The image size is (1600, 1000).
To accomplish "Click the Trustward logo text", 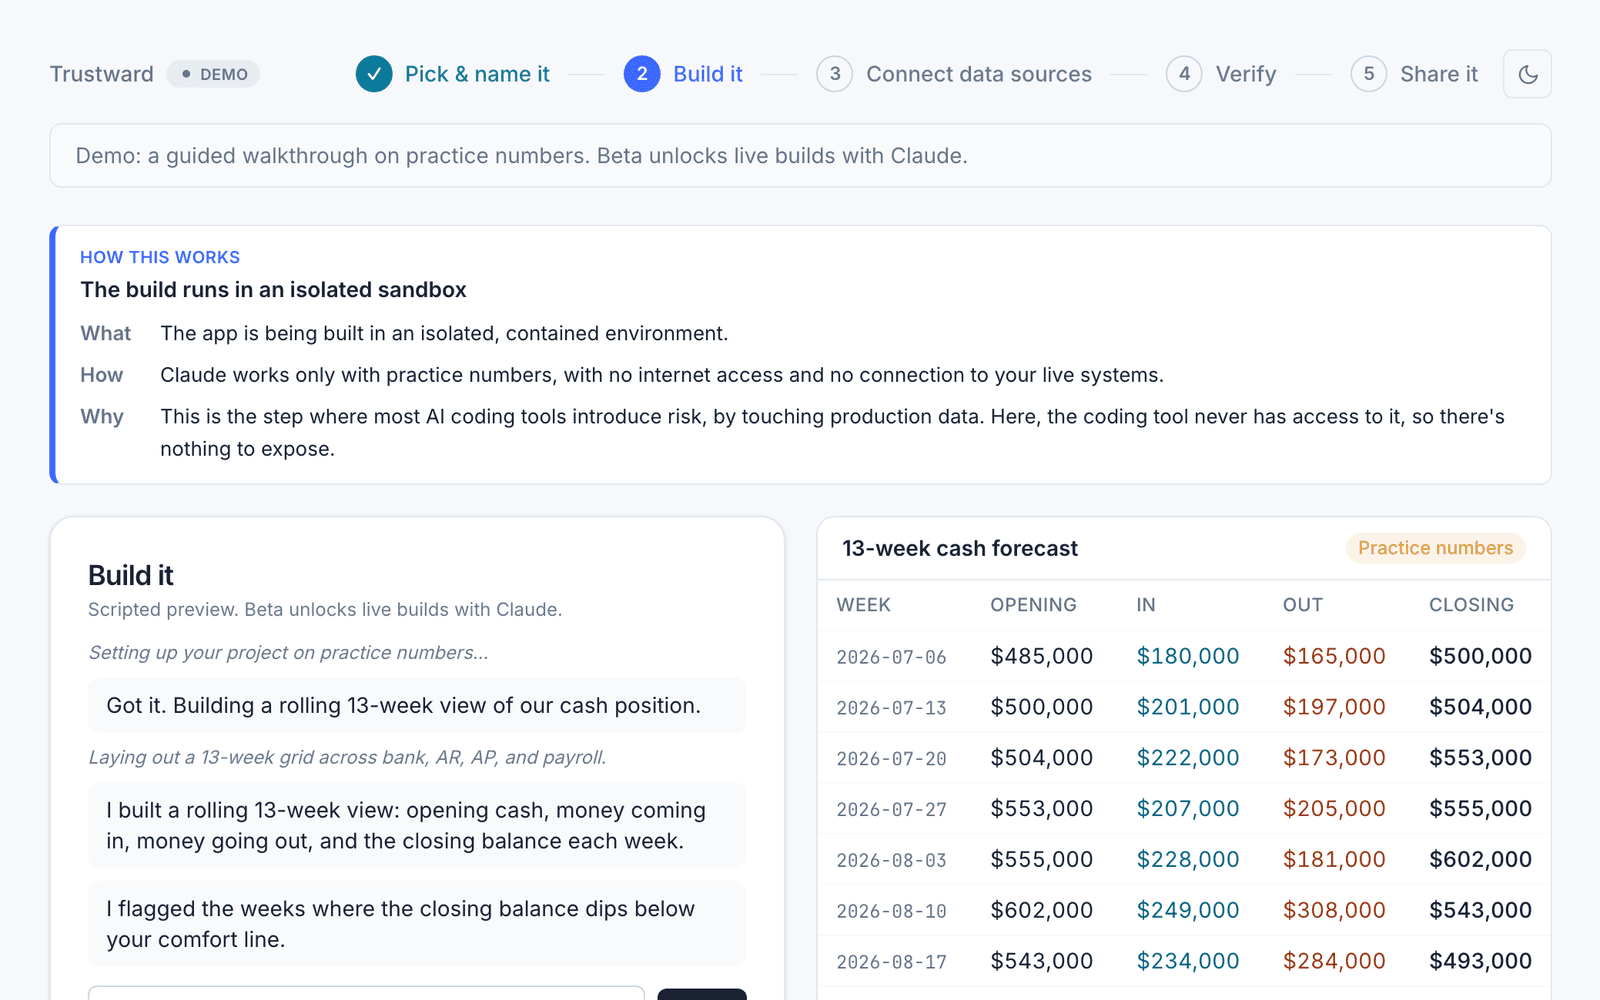I will pos(102,74).
